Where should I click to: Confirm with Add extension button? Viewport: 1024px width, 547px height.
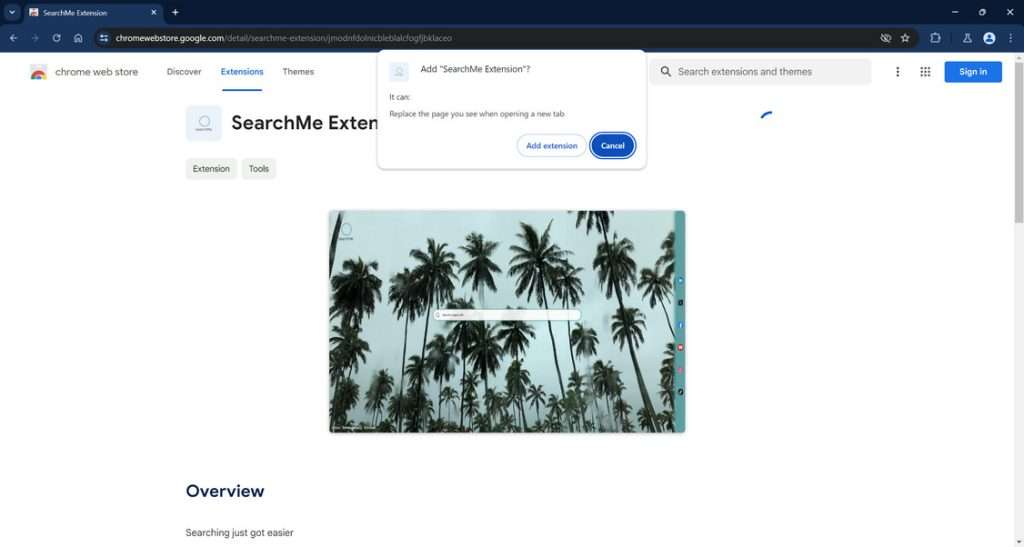click(x=552, y=146)
